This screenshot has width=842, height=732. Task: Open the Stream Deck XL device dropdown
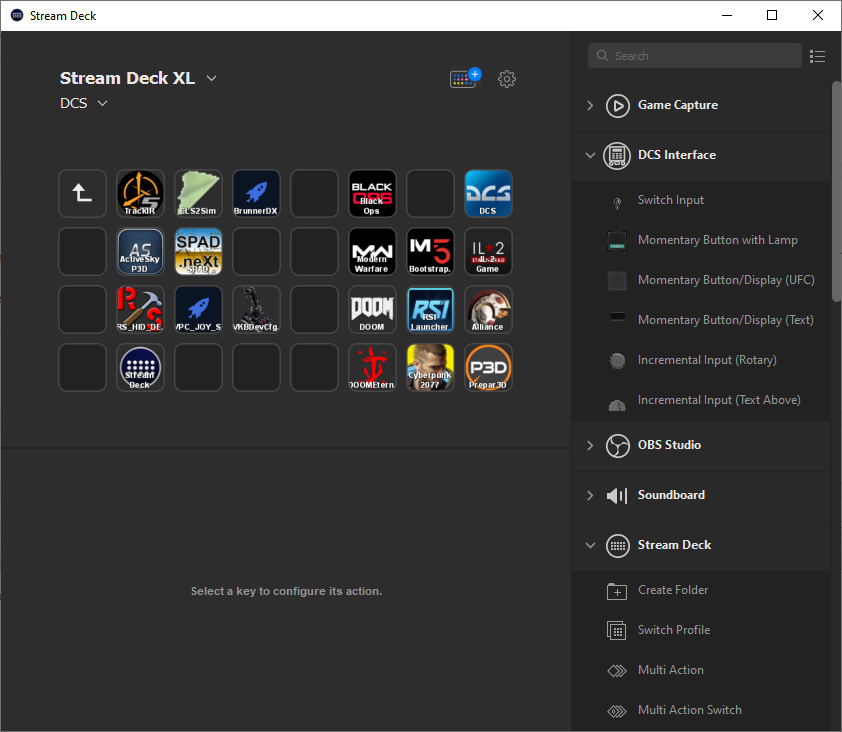(x=139, y=78)
